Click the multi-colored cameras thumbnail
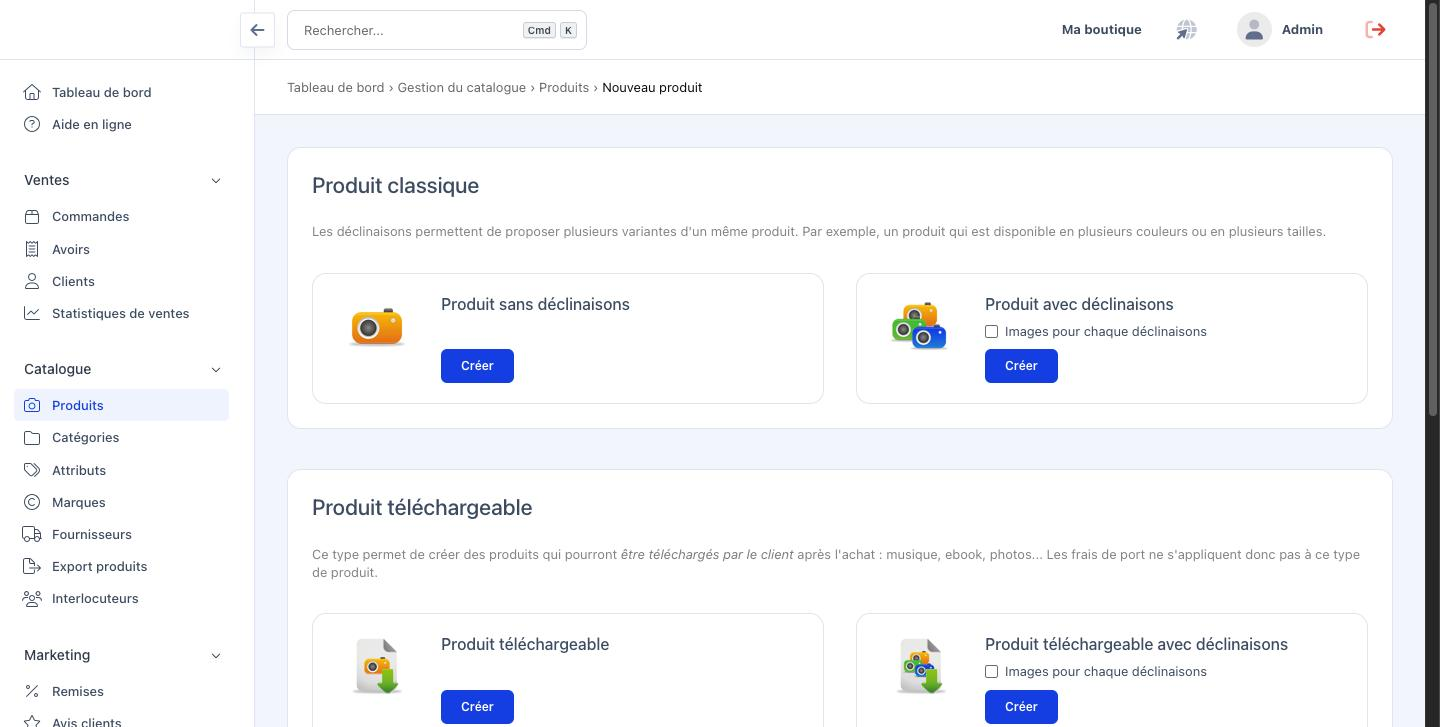Screen dimensions: 1440x727 [919, 326]
